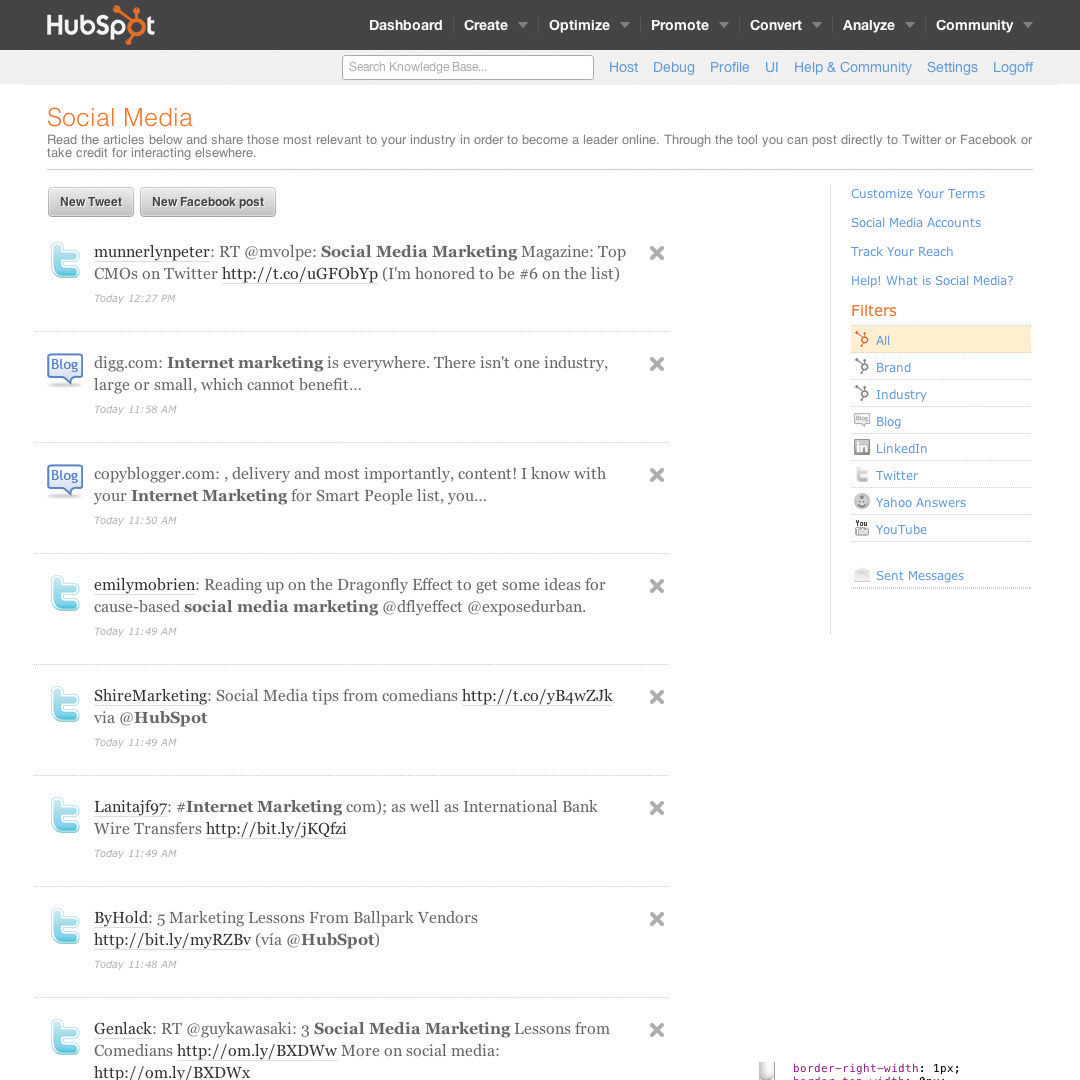
Task: Open the Promote menu
Action: (x=680, y=25)
